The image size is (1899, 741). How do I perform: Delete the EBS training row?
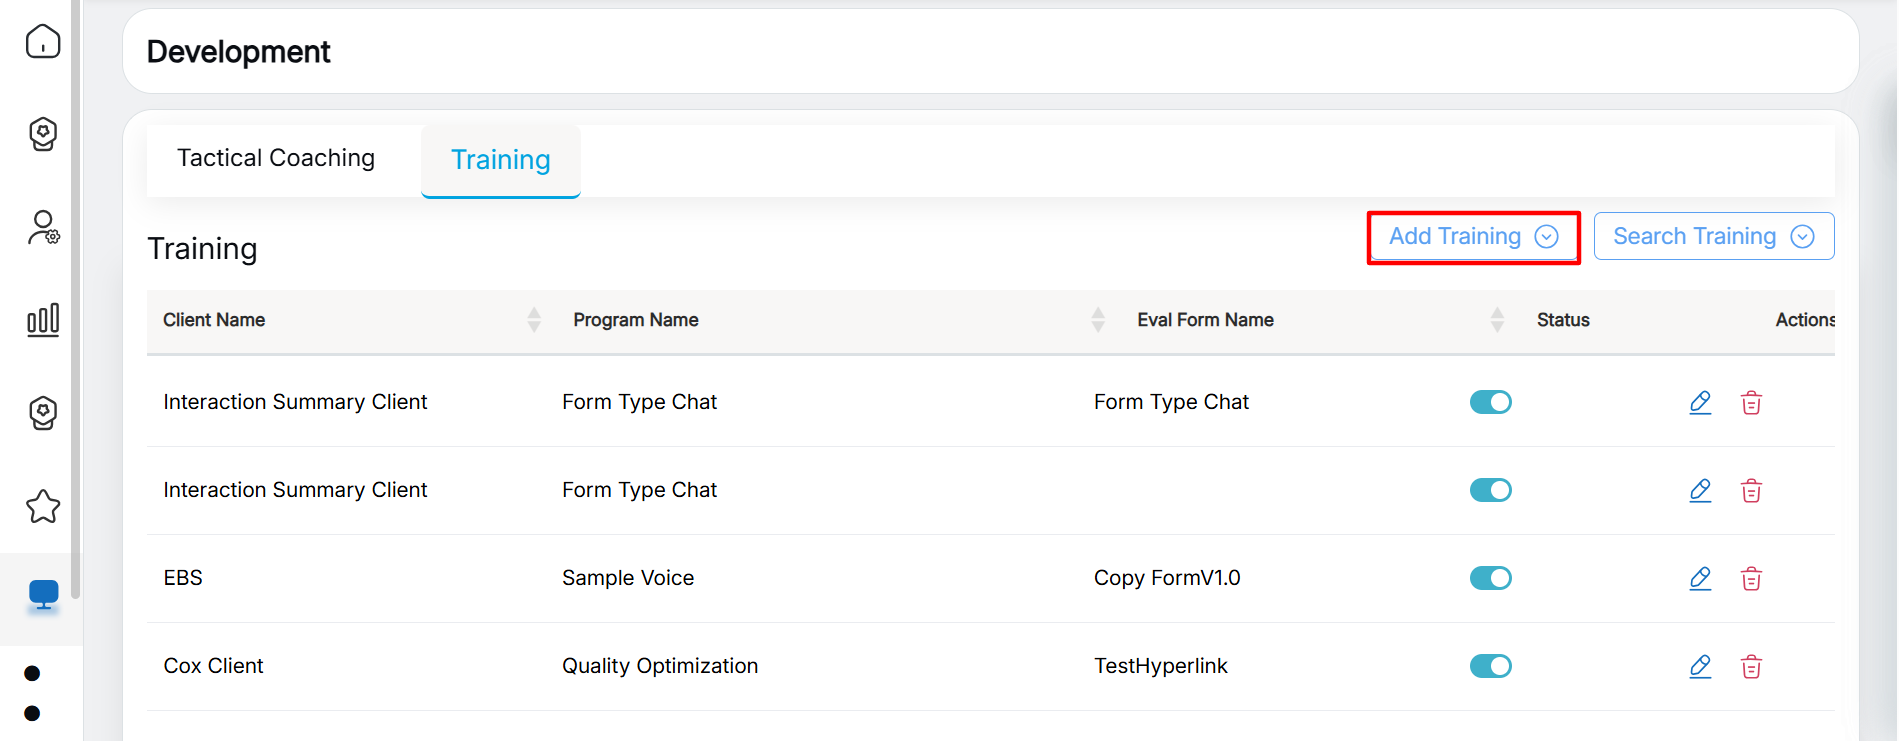(1751, 578)
